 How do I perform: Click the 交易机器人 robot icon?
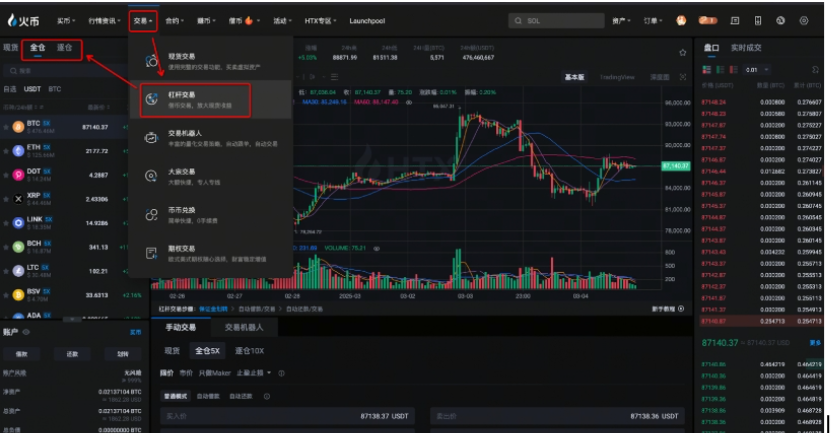pyautogui.click(x=151, y=138)
